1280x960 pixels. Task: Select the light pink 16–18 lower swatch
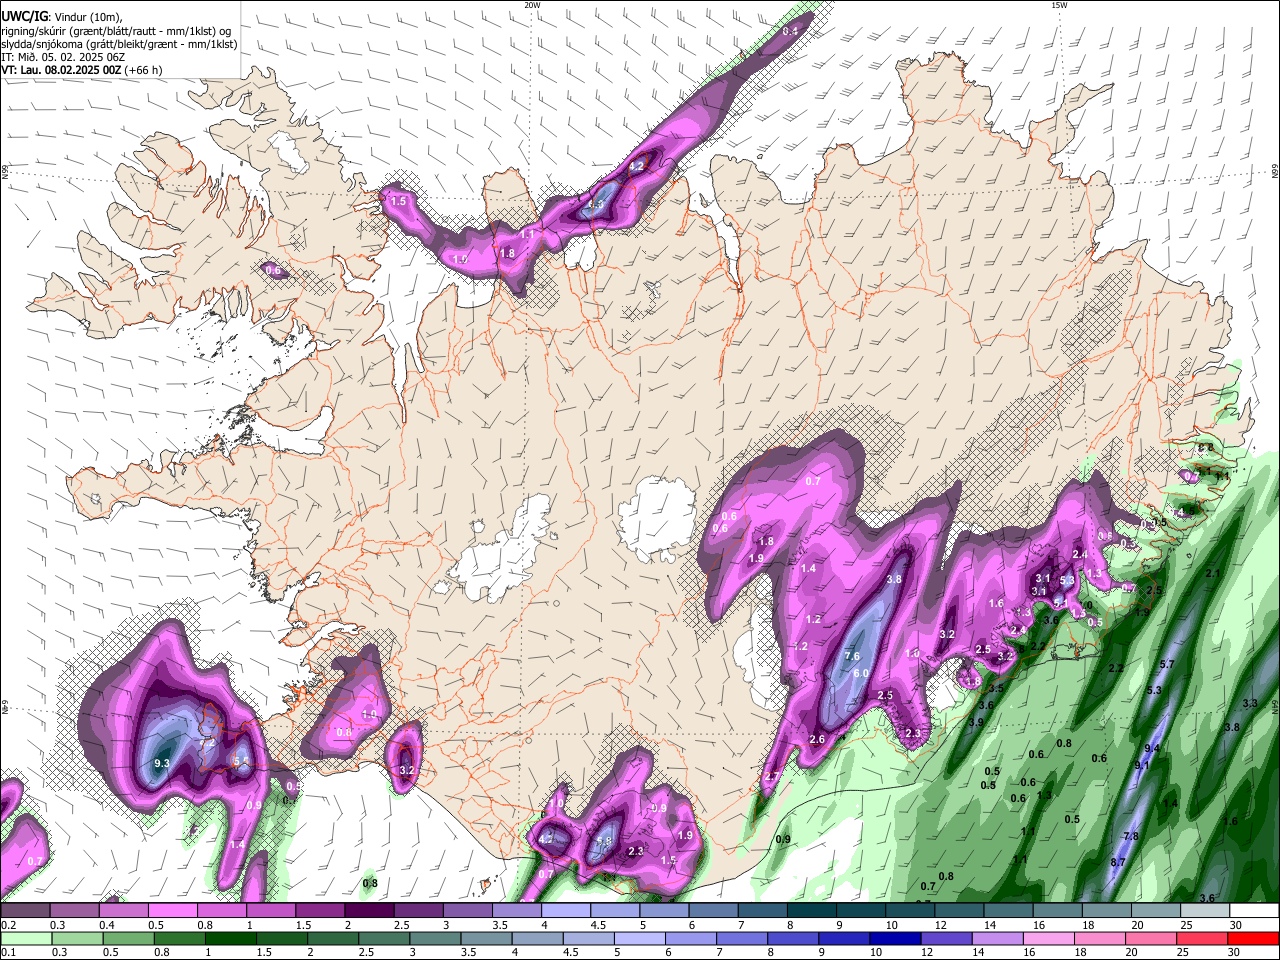click(1049, 939)
